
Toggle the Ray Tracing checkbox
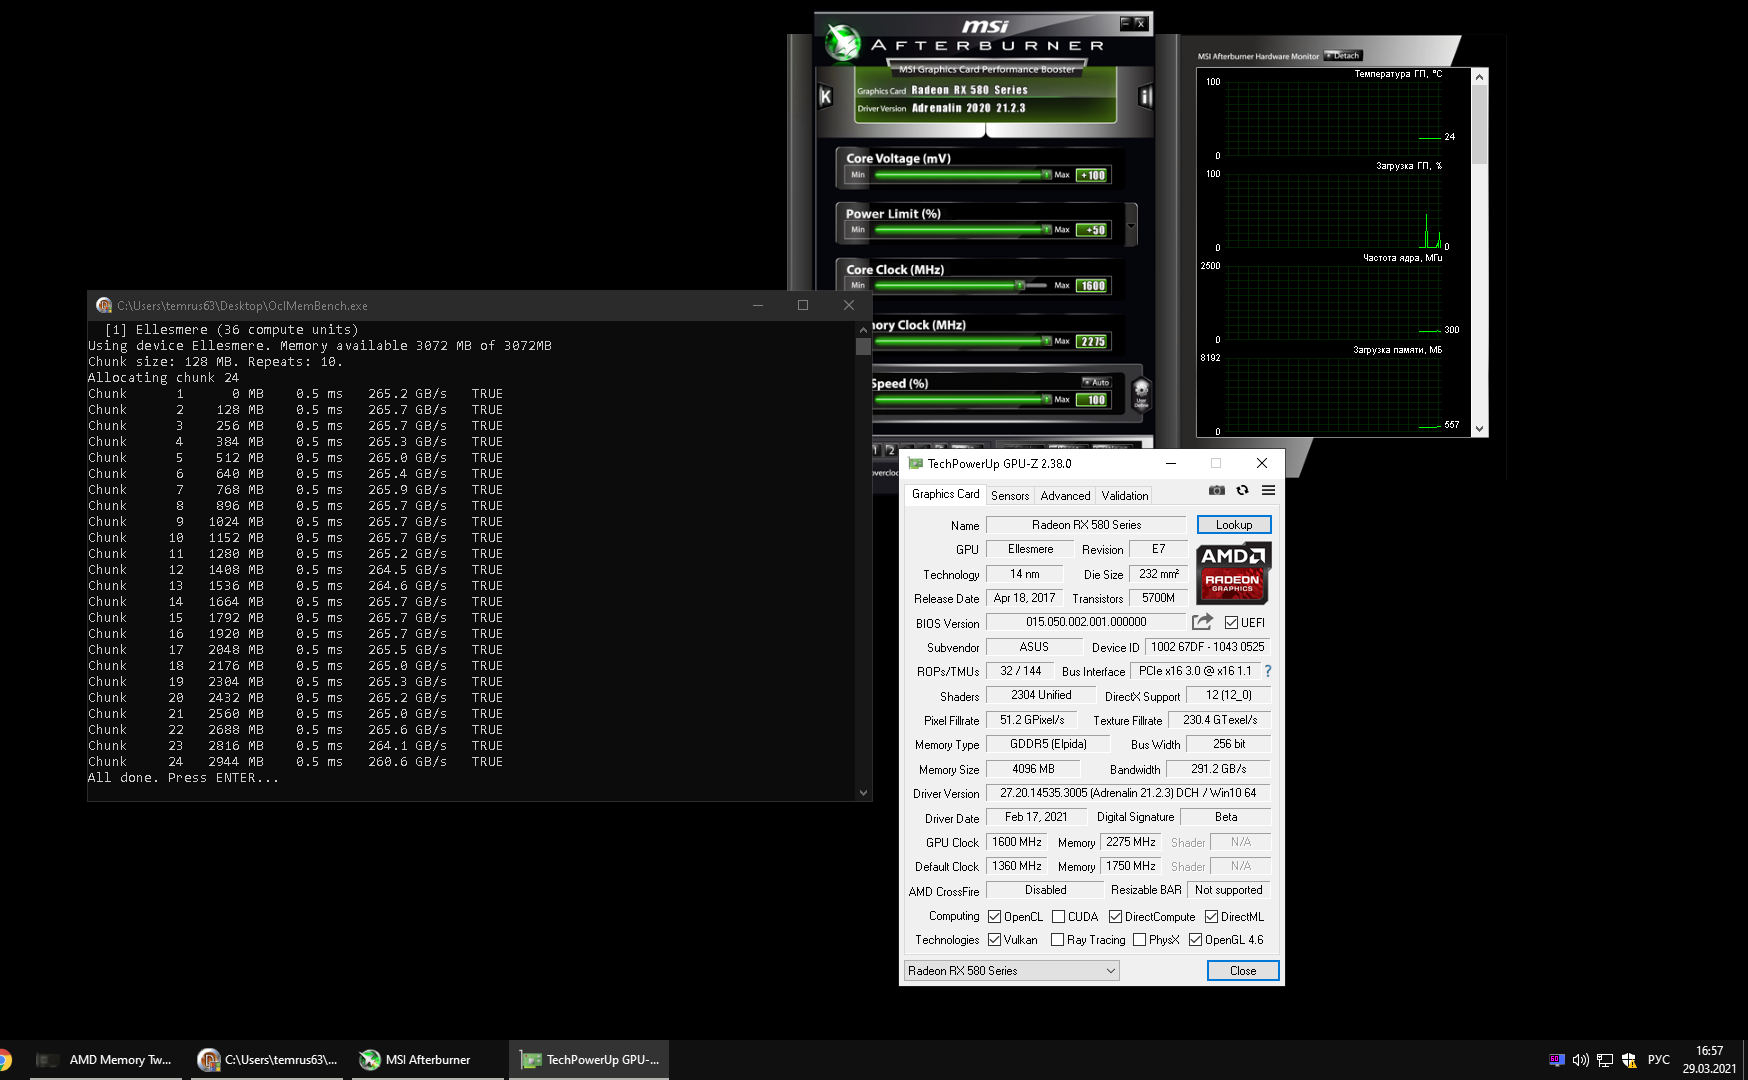[1057, 940]
